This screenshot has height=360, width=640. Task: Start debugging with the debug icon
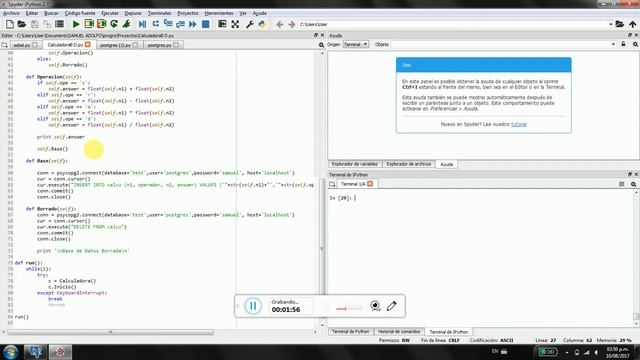point(142,24)
